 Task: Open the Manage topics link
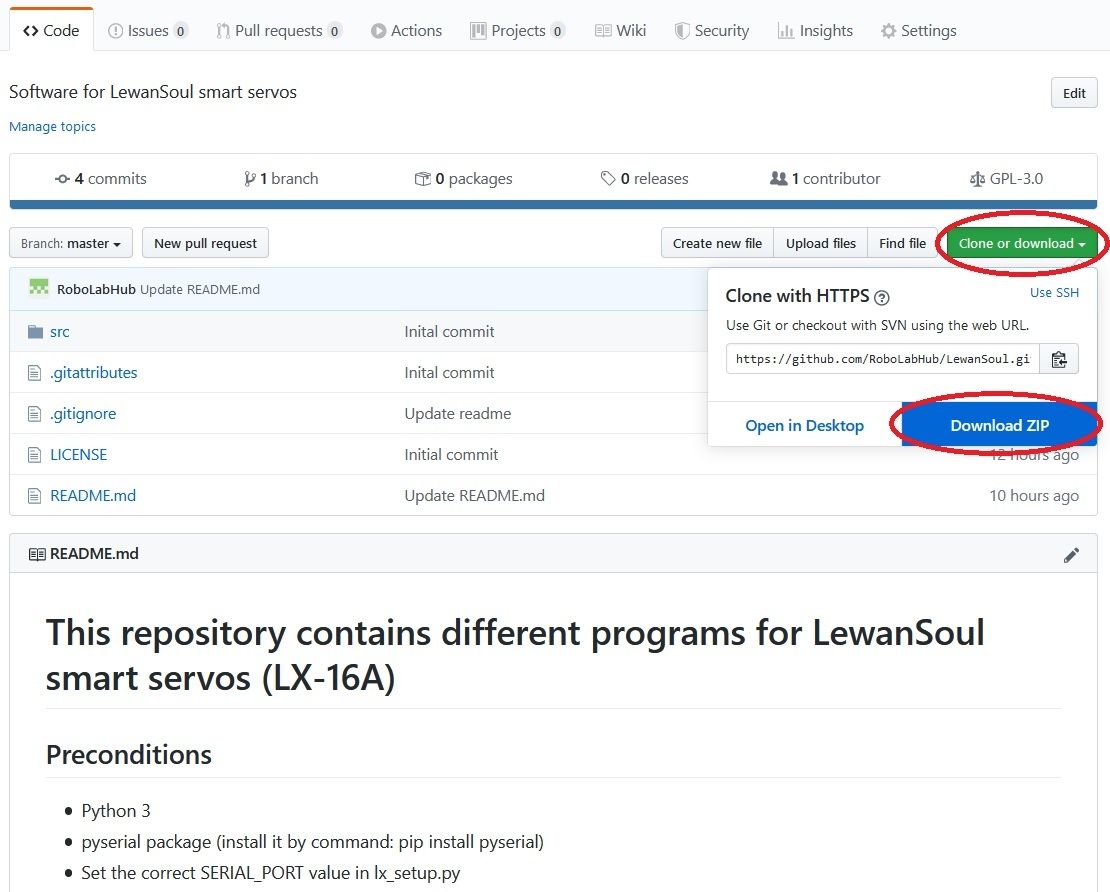[52, 126]
